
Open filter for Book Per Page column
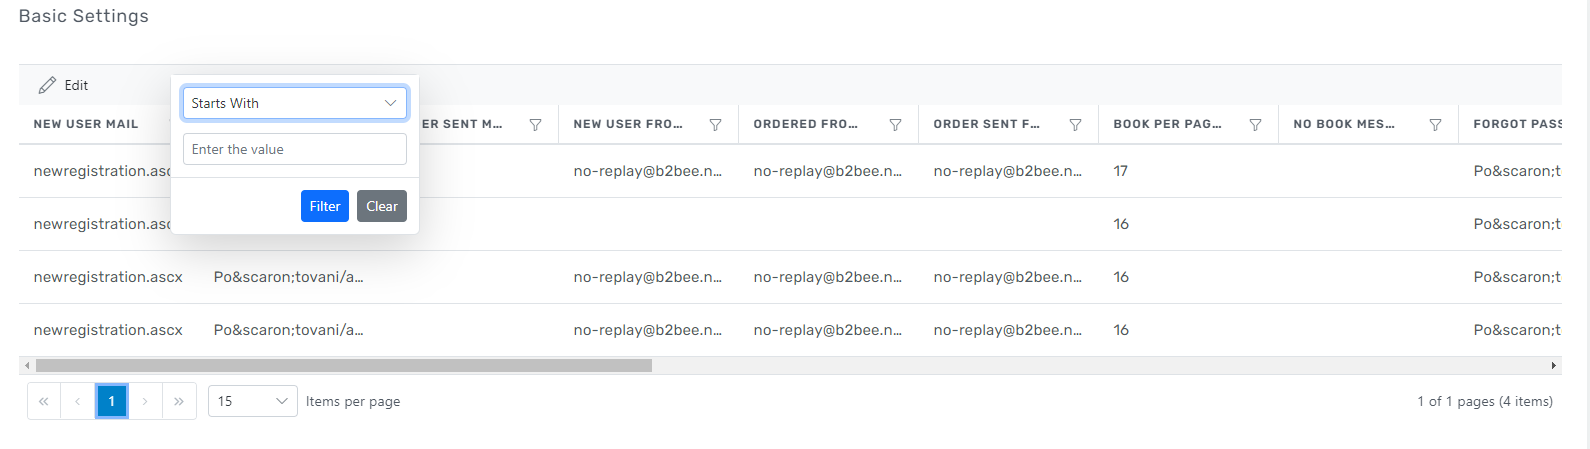coord(1255,125)
